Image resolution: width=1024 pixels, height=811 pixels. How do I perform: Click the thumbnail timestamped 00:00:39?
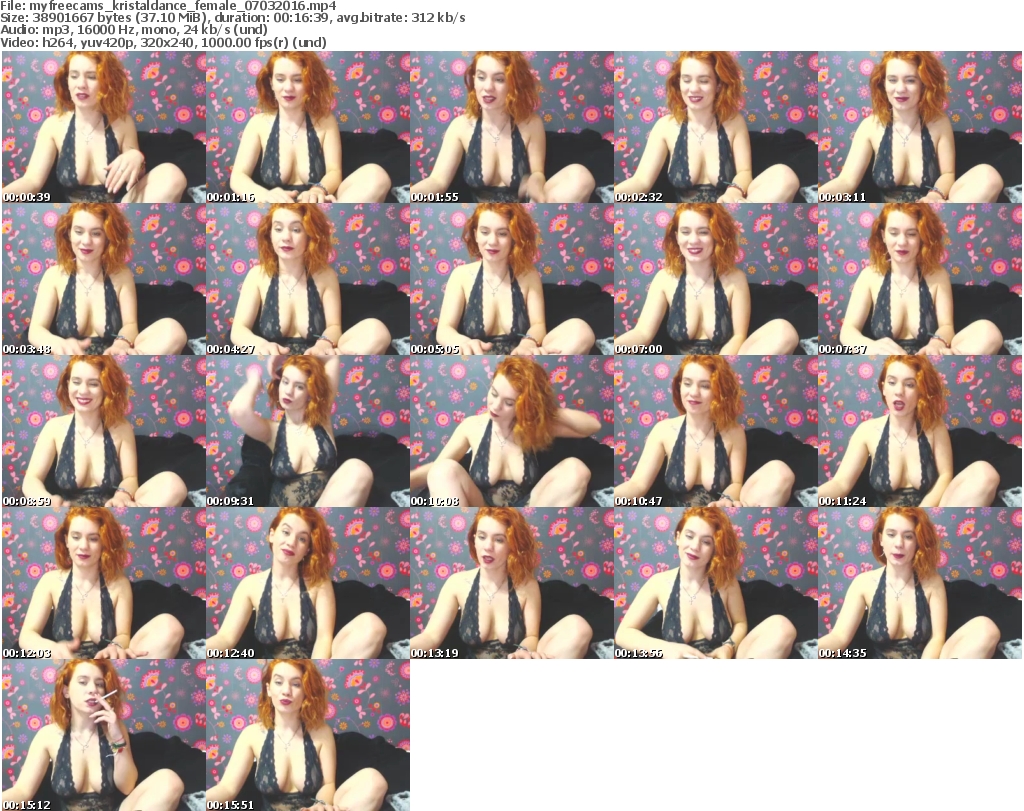coord(103,127)
